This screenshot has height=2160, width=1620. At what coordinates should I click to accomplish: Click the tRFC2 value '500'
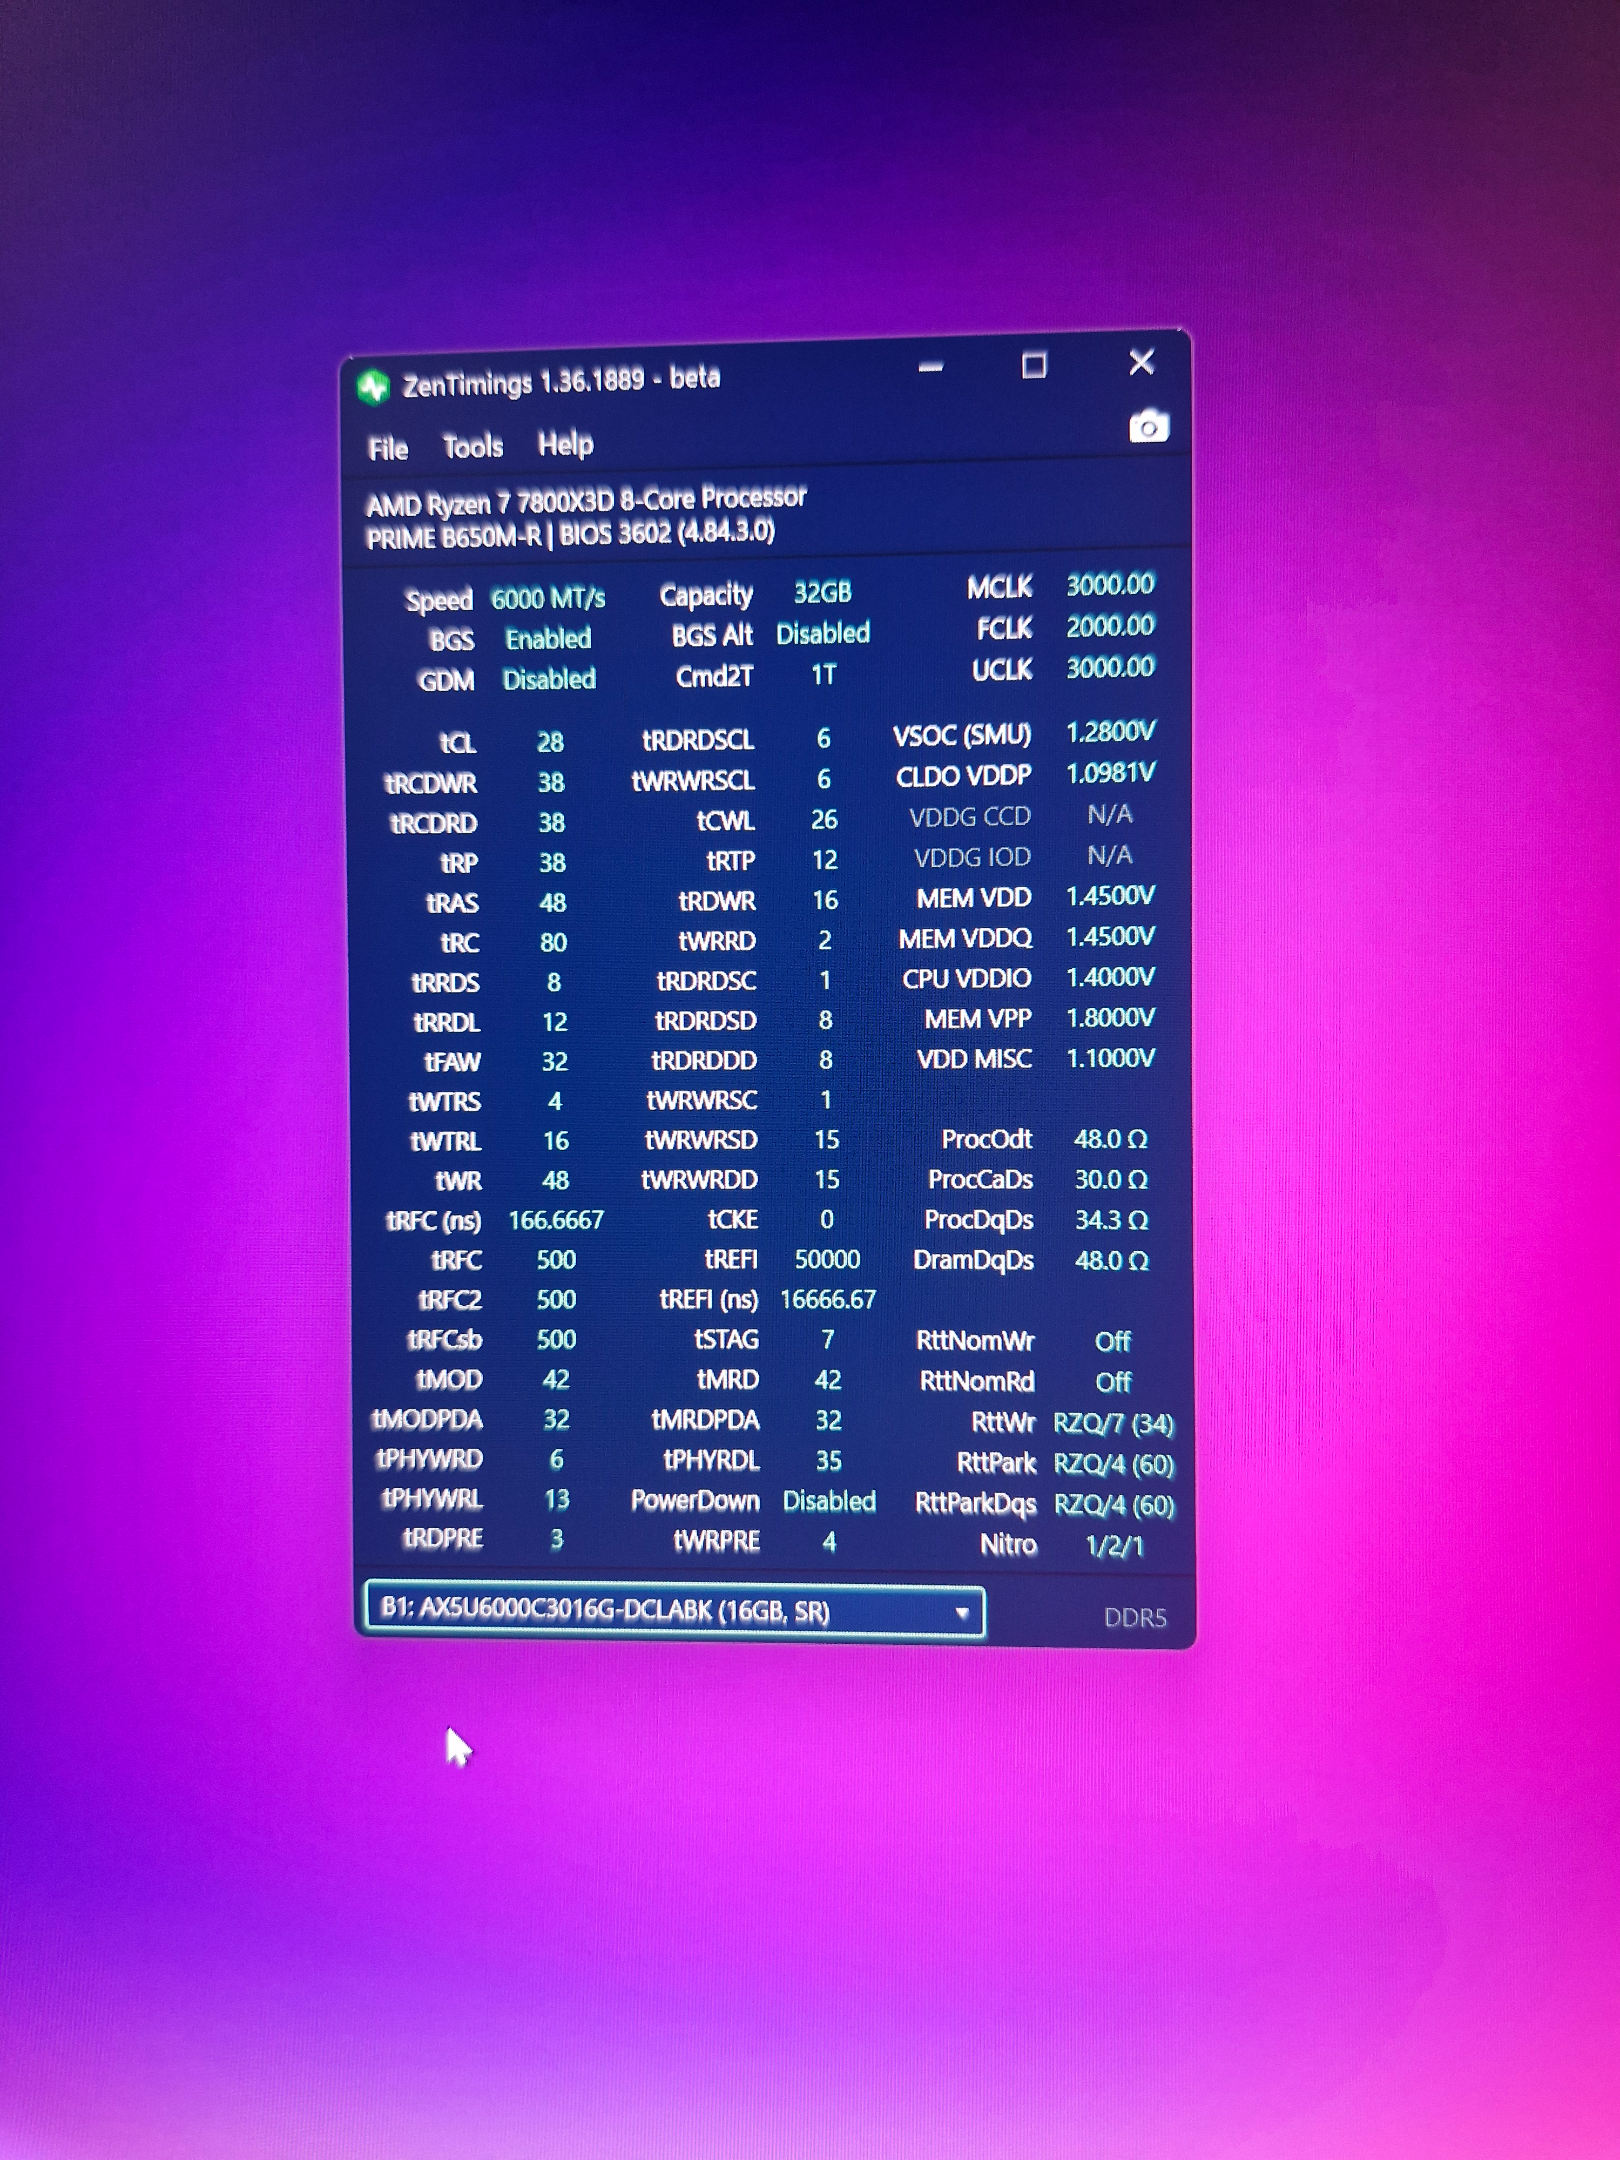556,1300
